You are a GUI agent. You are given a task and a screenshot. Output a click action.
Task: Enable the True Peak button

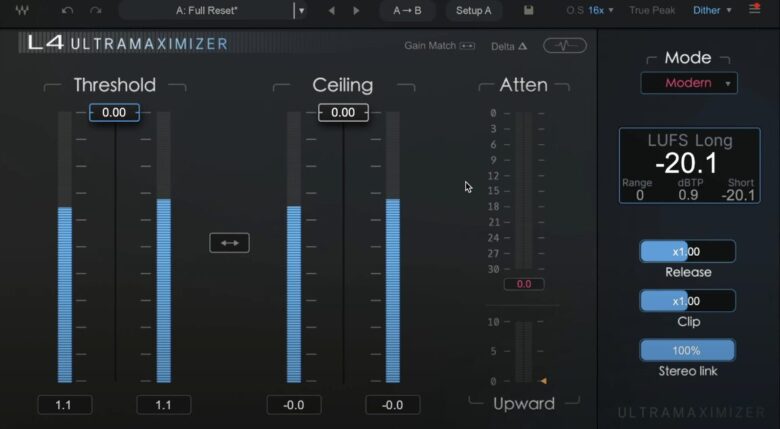[x=651, y=10]
